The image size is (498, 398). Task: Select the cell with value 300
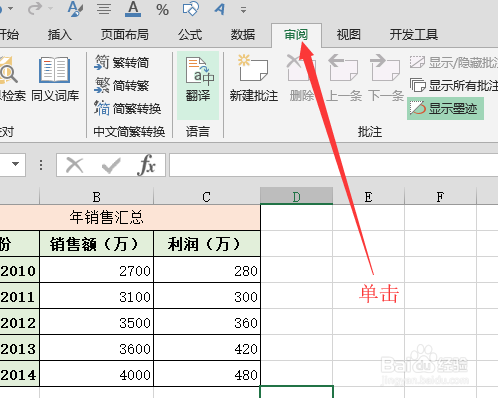tap(207, 296)
